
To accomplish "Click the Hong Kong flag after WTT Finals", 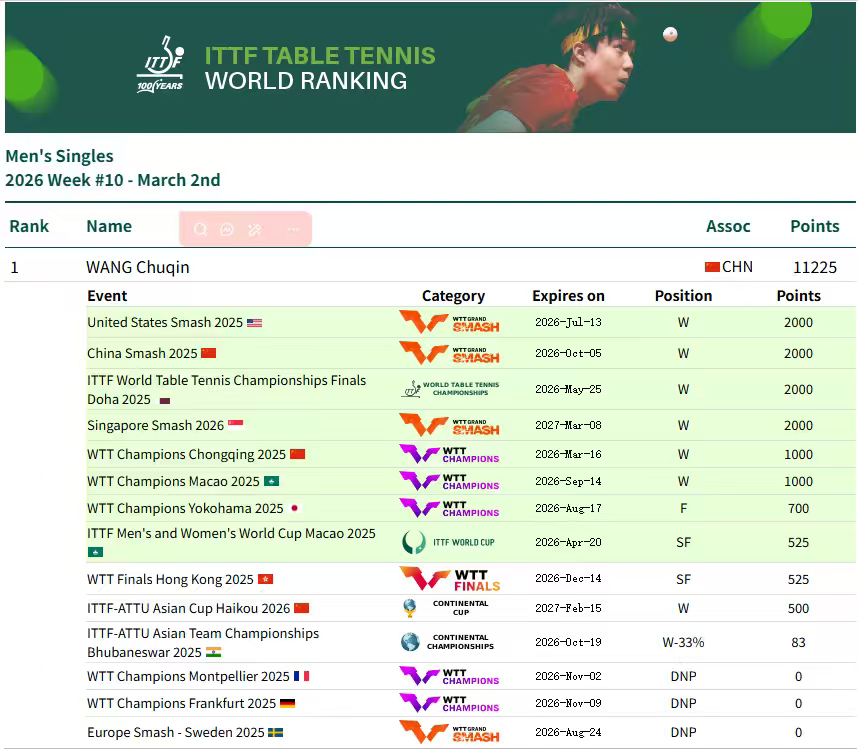I will 265,579.
